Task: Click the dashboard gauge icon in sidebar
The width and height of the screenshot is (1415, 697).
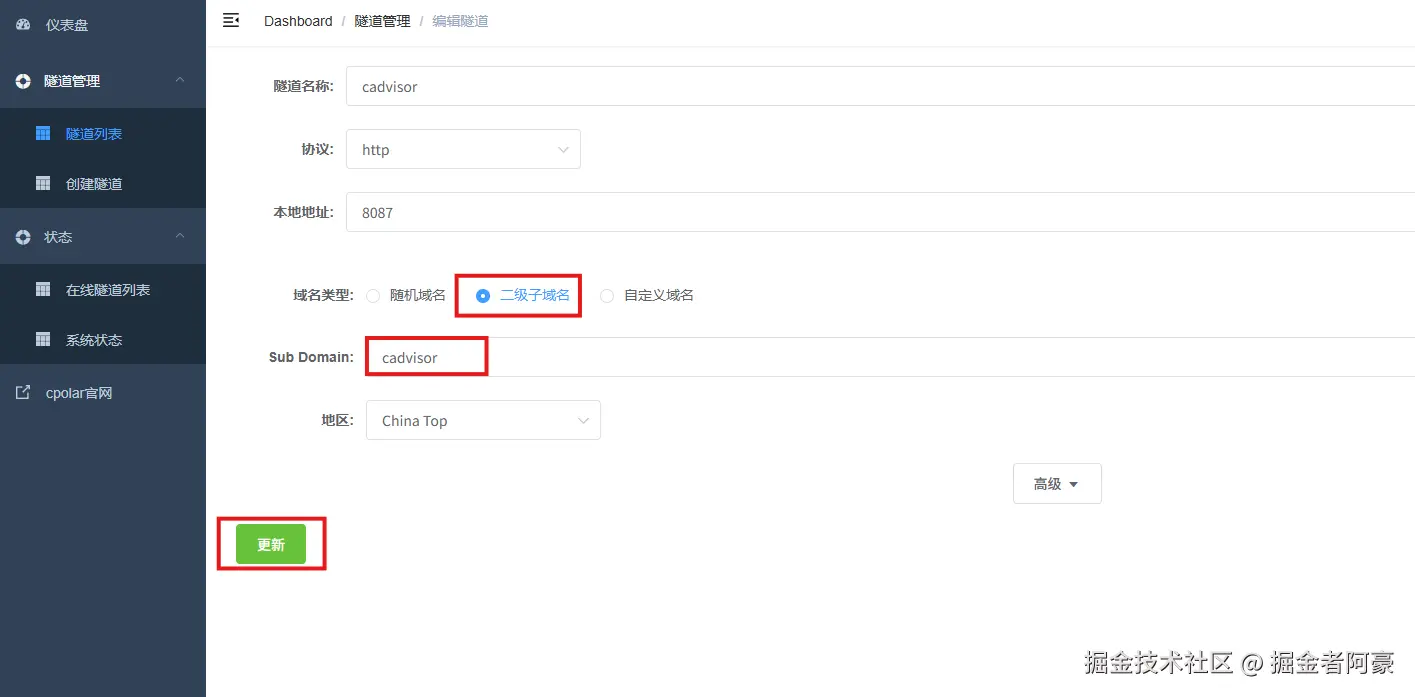Action: click(x=23, y=25)
